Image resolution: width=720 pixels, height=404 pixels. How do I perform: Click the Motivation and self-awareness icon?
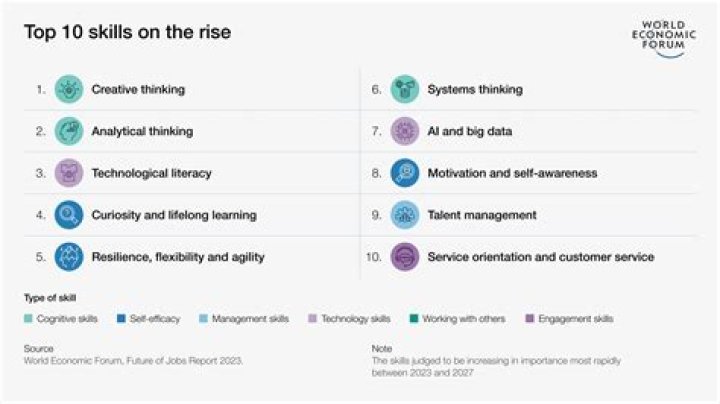pos(404,173)
